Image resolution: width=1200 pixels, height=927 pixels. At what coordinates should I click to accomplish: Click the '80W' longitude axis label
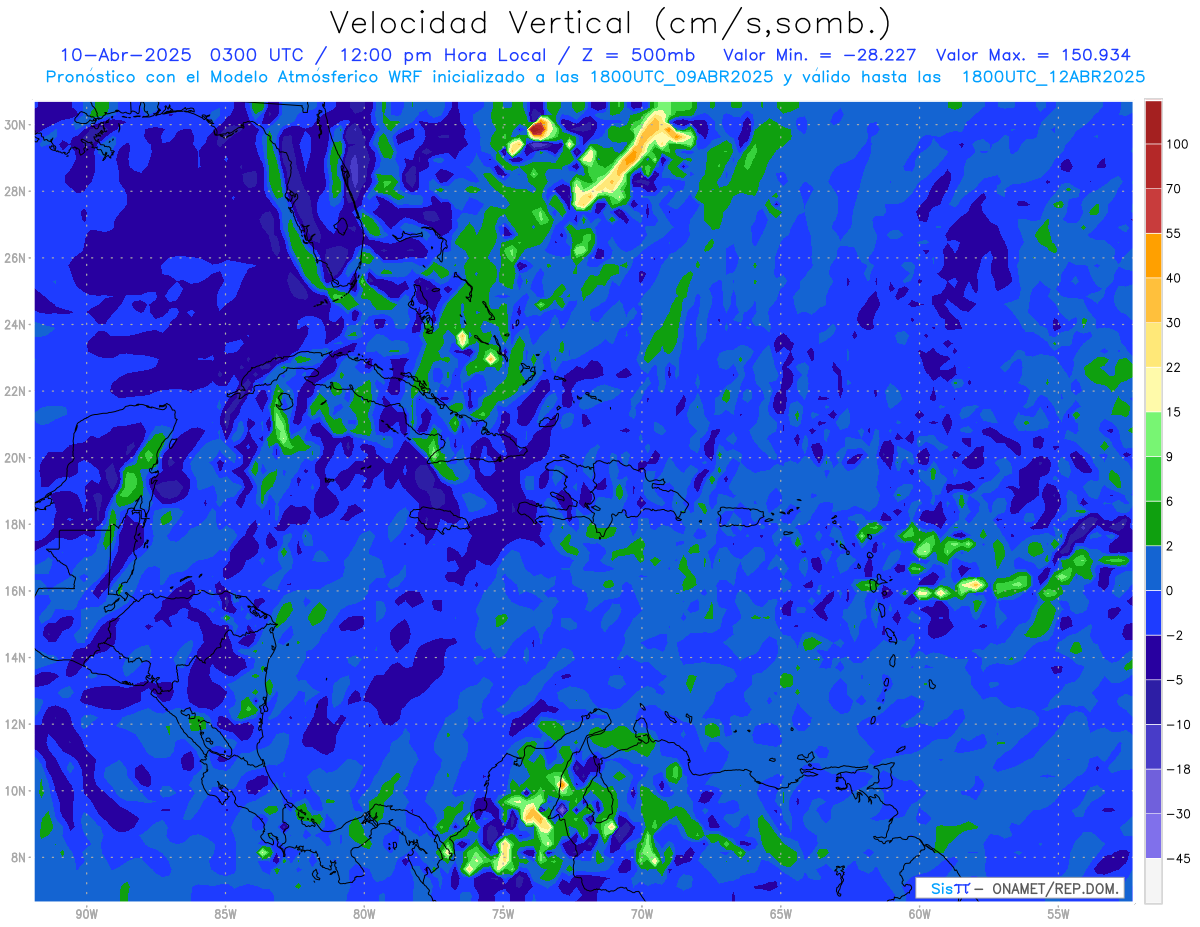pos(364,914)
